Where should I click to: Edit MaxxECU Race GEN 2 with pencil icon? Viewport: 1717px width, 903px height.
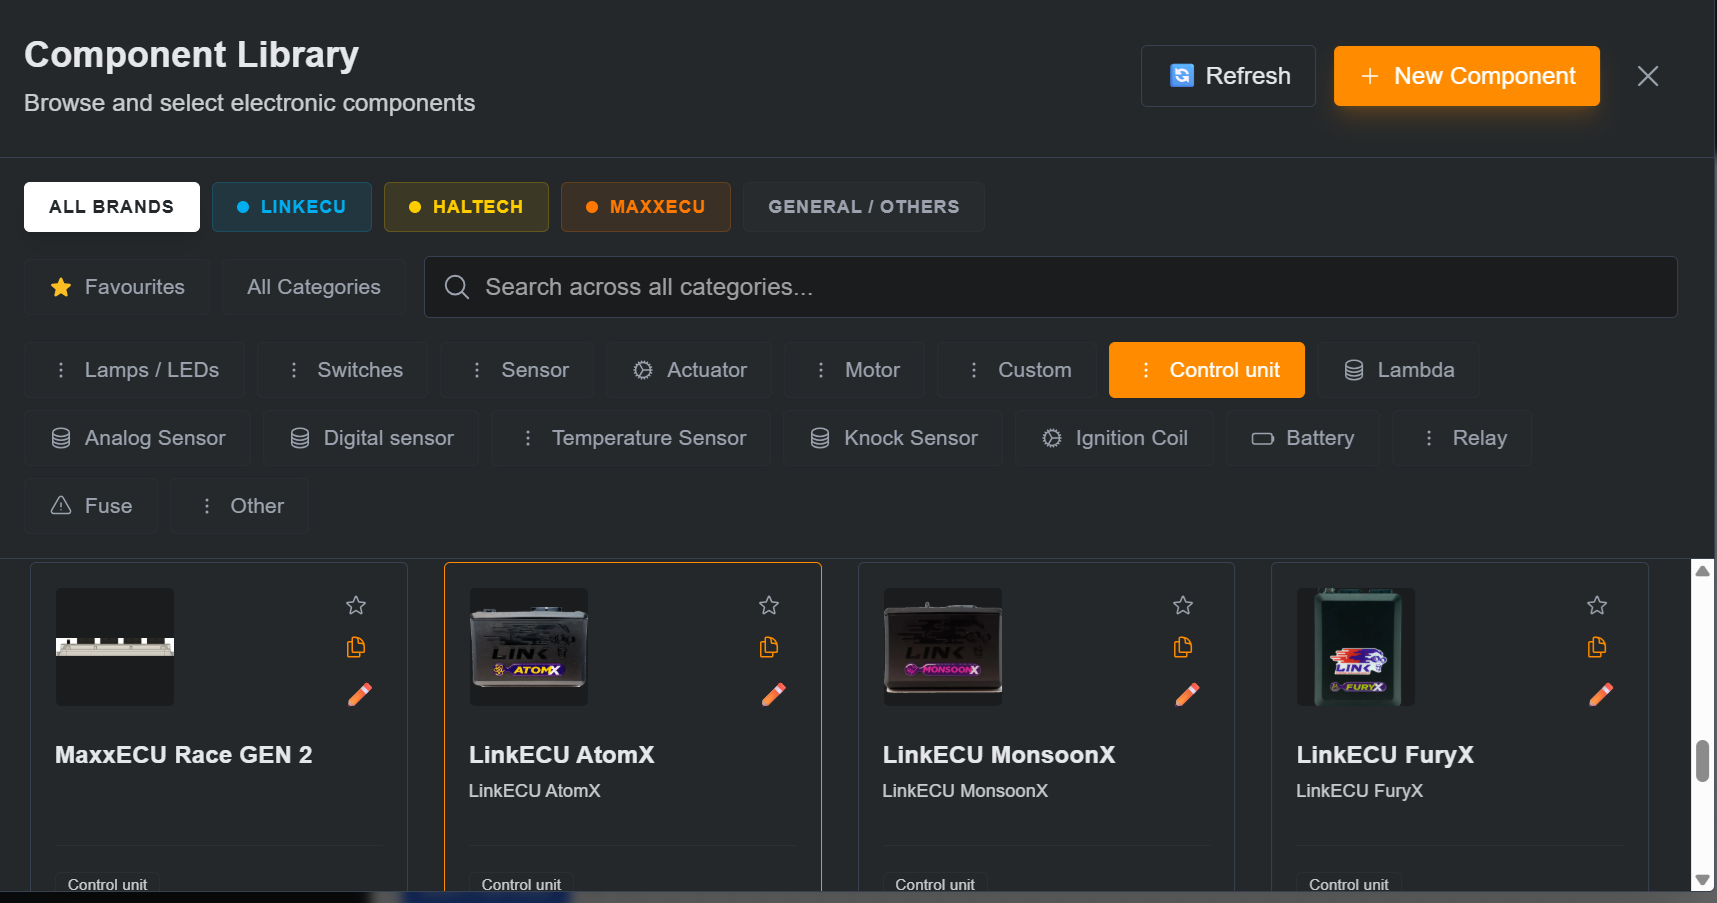pos(360,694)
